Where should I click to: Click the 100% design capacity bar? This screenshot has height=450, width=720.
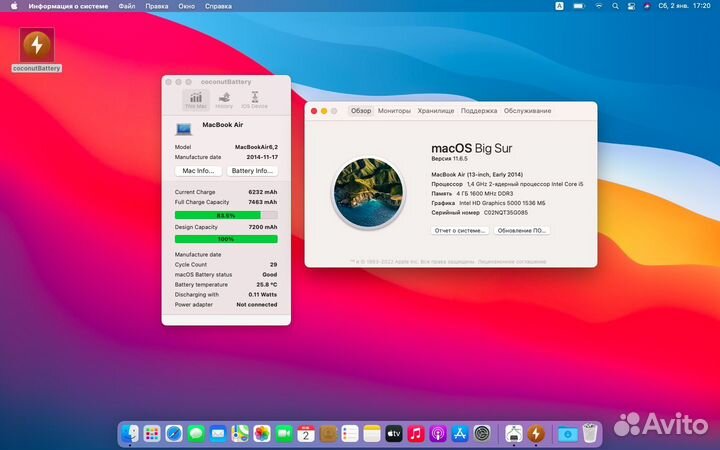[226, 239]
